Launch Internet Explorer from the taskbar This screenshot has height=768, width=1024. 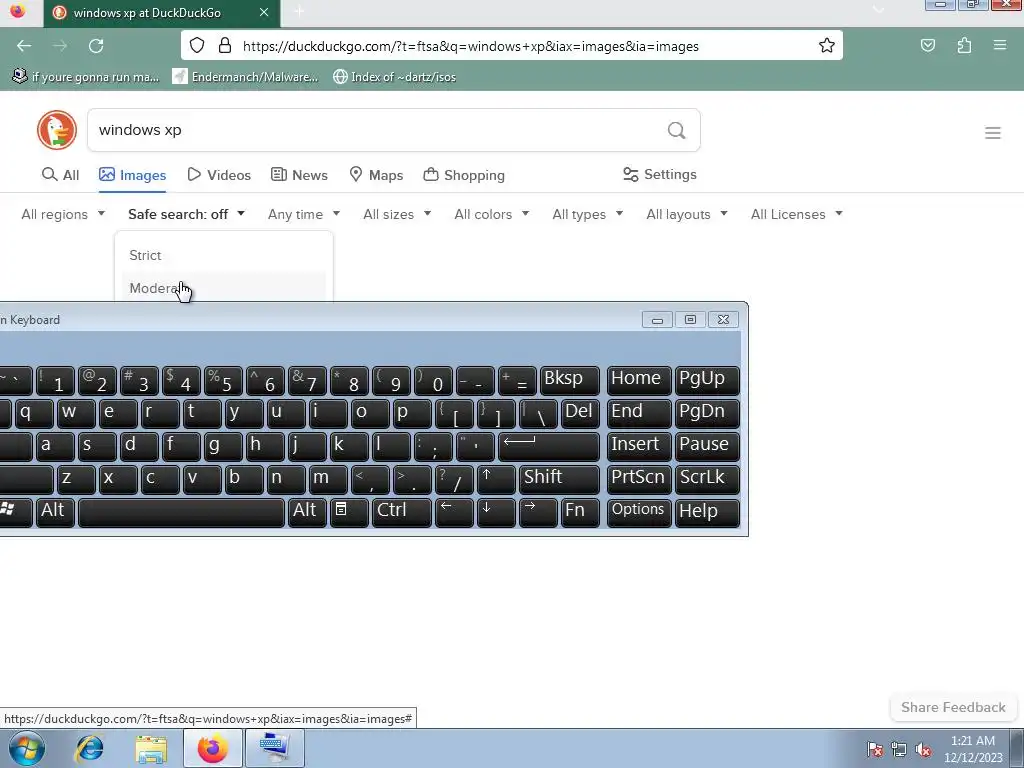click(89, 748)
